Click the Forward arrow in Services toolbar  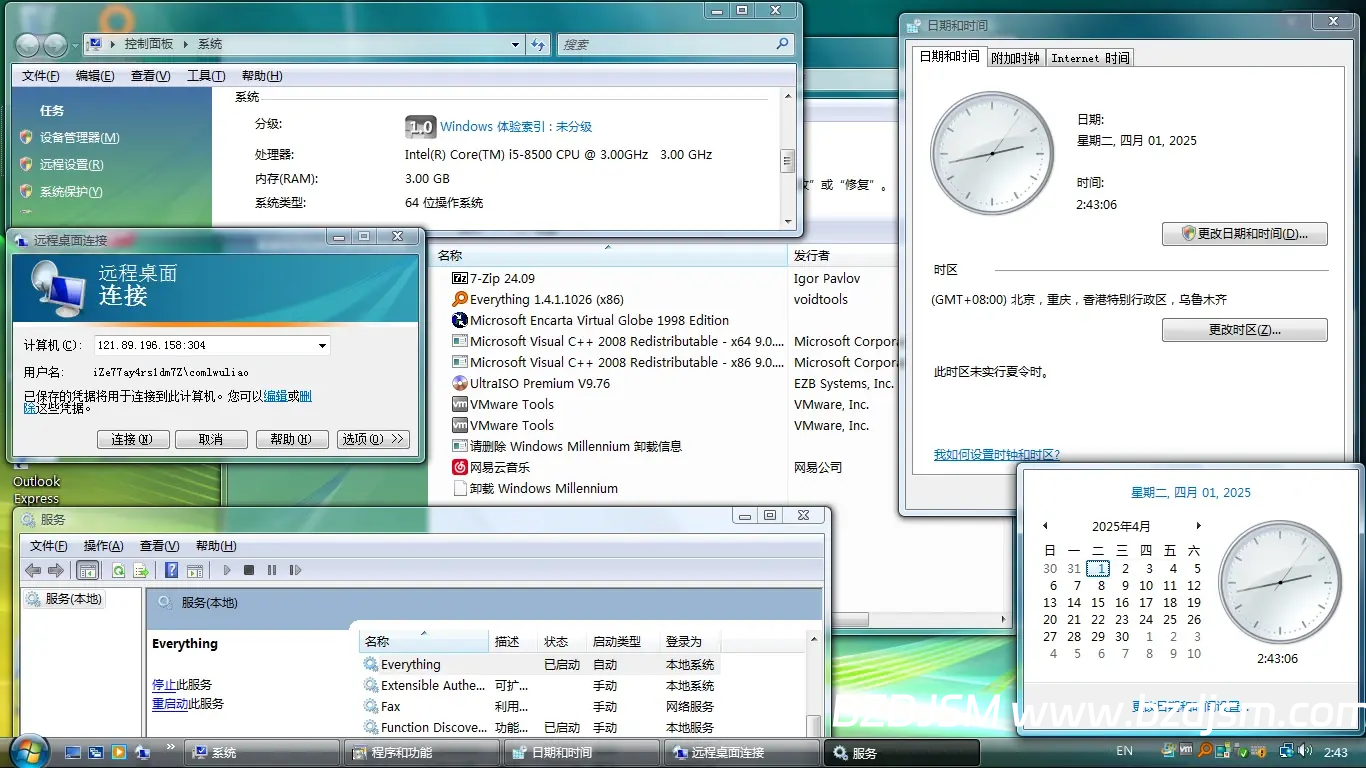pos(56,570)
